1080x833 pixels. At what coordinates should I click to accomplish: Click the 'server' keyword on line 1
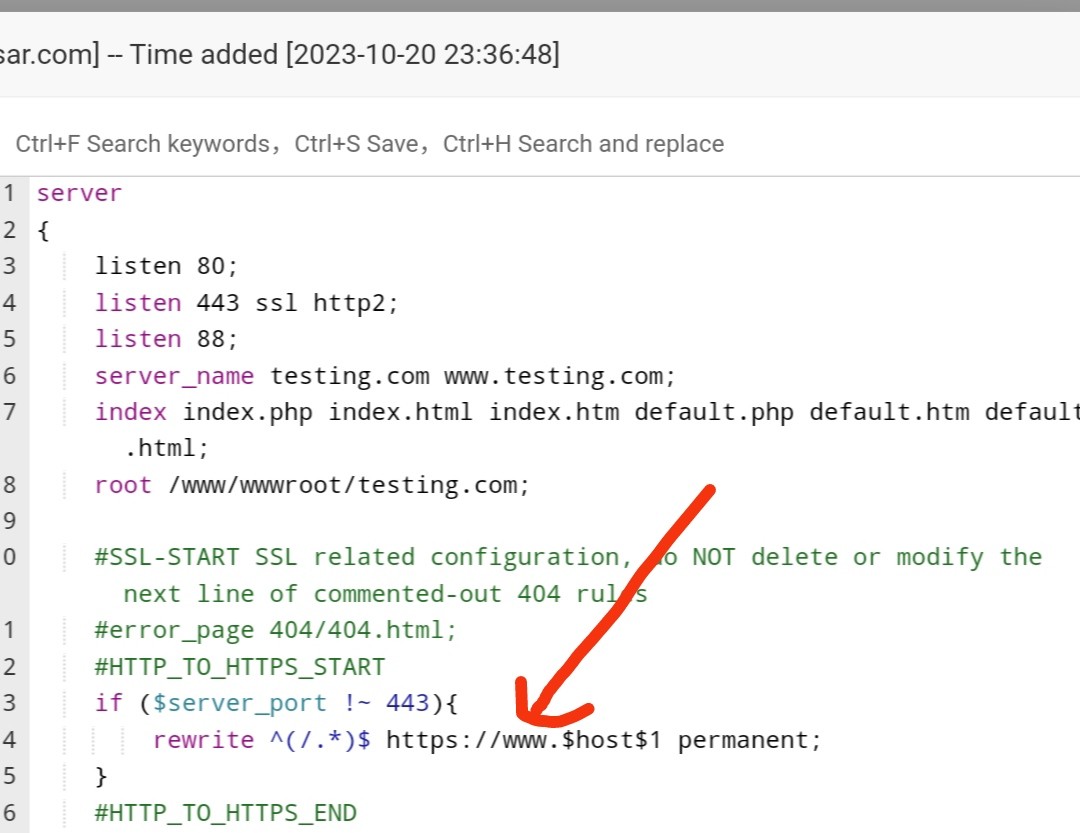tap(79, 194)
